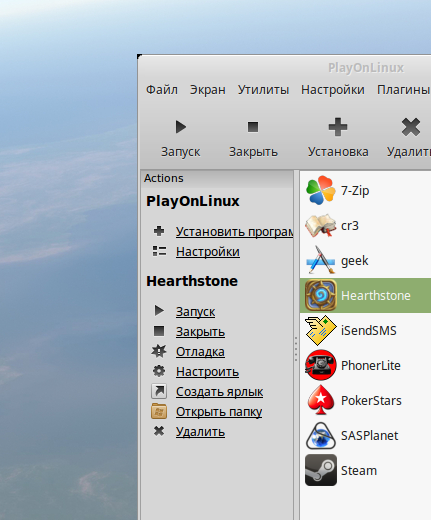This screenshot has width=431, height=520.
Task: Click the splitter handle between sidebar and list
Action: [296, 349]
